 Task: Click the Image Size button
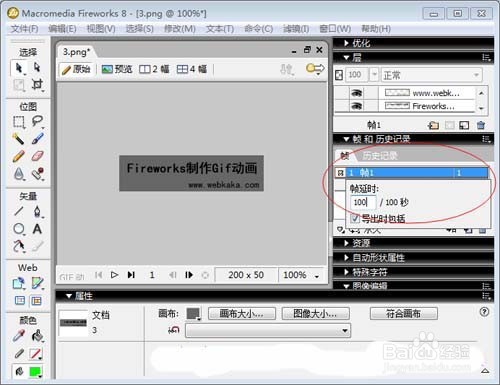(x=315, y=313)
